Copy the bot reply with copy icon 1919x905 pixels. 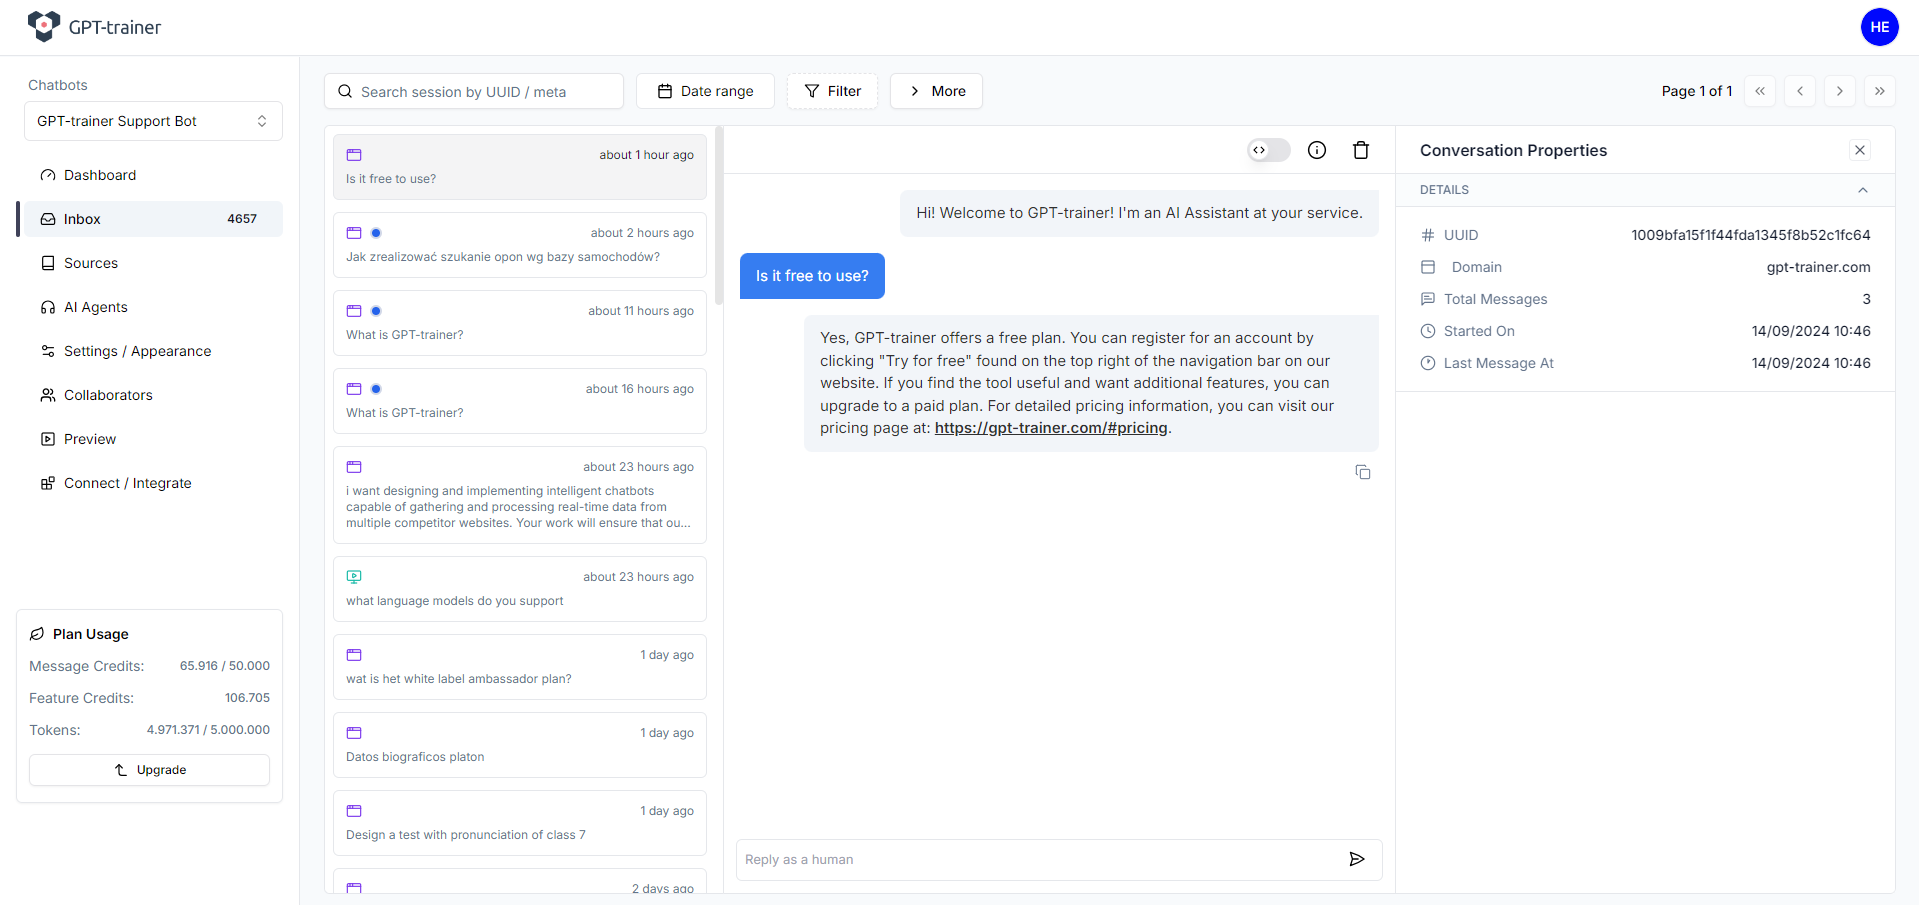pos(1363,472)
